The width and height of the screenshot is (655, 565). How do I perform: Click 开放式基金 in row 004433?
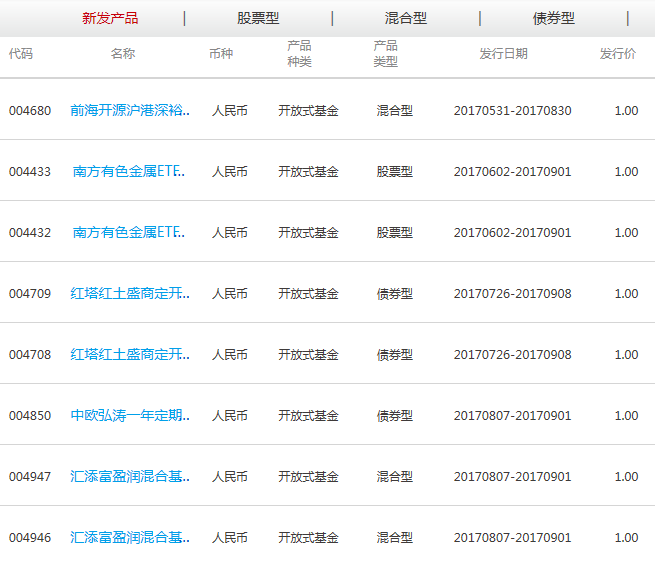click(x=308, y=172)
